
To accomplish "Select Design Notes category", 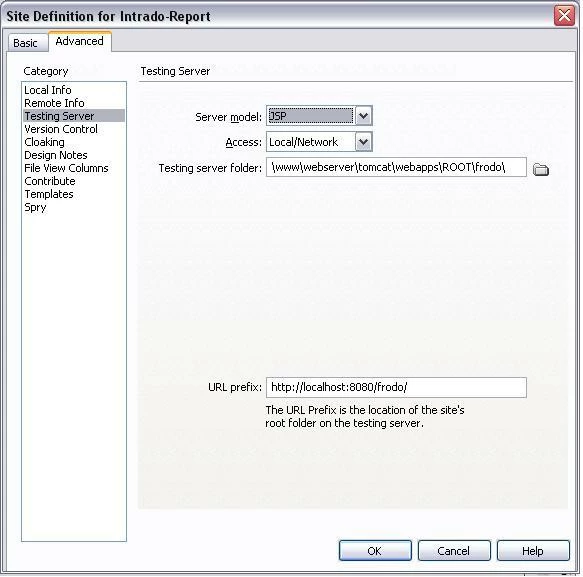I will pyautogui.click(x=56, y=155).
